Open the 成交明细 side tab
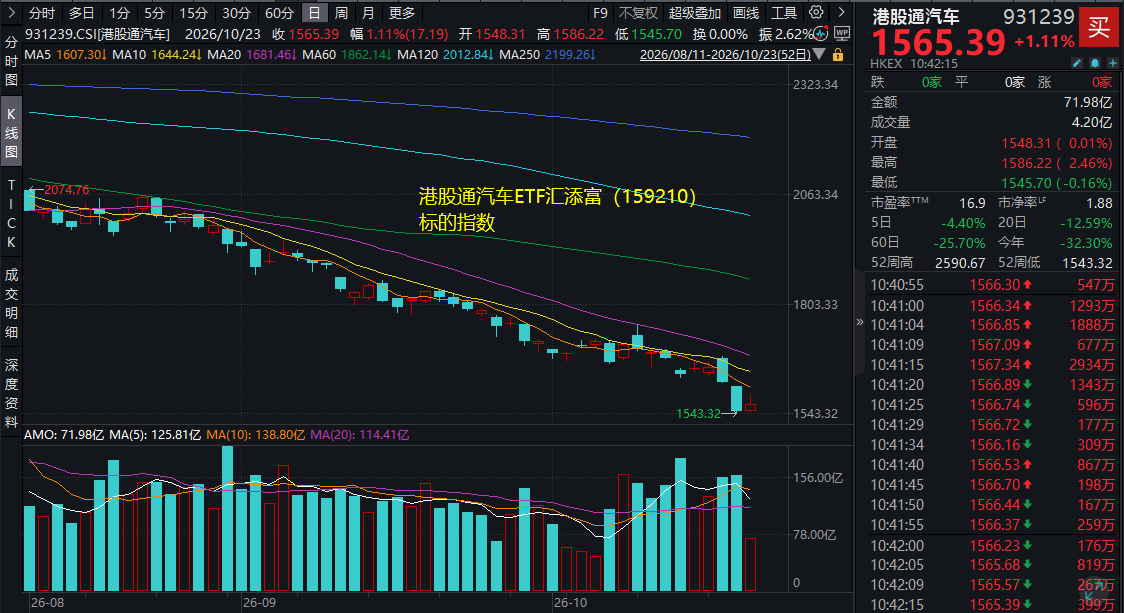Image resolution: width=1124 pixels, height=613 pixels. pos(11,303)
